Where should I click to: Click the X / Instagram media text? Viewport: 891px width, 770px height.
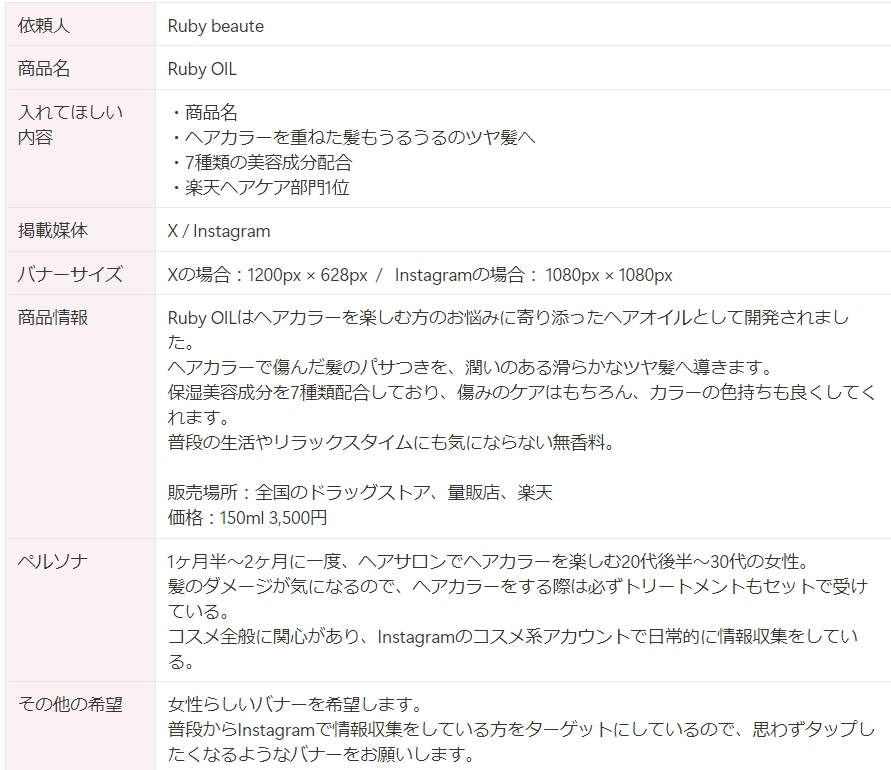pos(219,231)
